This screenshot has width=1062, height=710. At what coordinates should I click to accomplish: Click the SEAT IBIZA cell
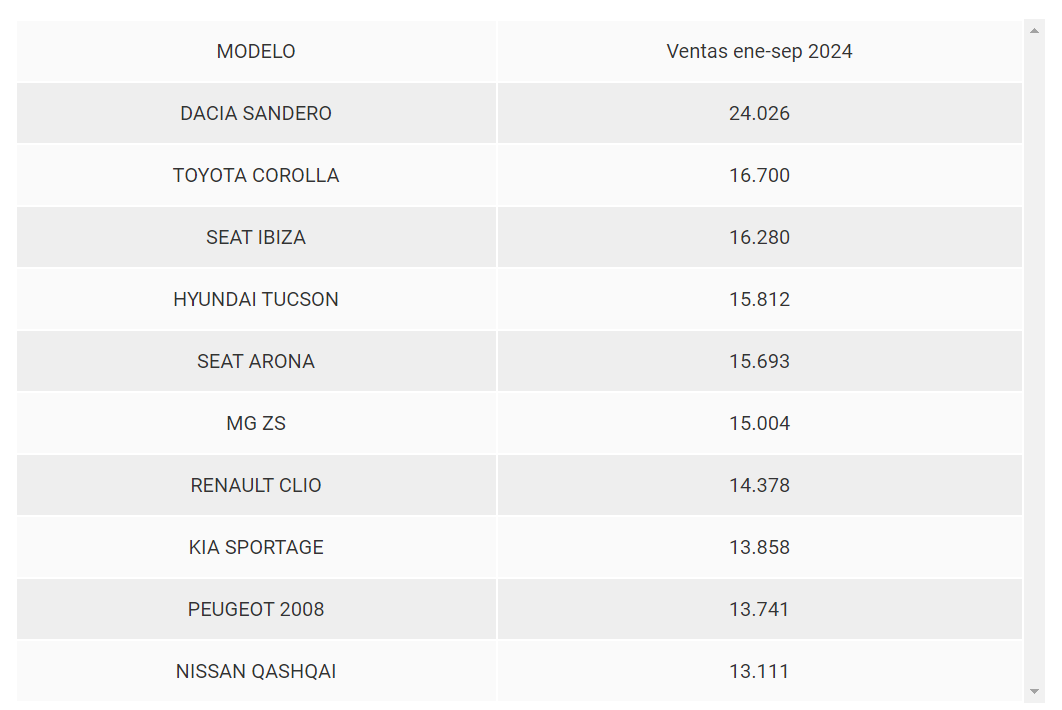click(x=256, y=237)
